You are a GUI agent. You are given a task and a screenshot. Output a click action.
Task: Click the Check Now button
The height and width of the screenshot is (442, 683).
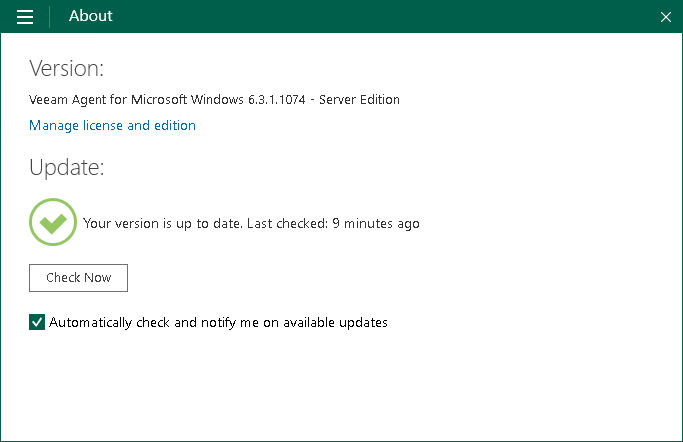78,278
